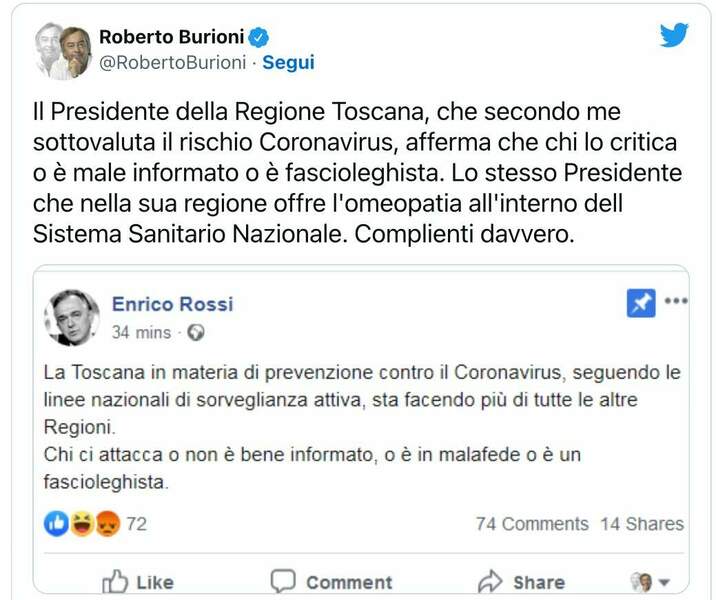
Task: Like Enrico Rossi's Facebook post
Action: 139,581
